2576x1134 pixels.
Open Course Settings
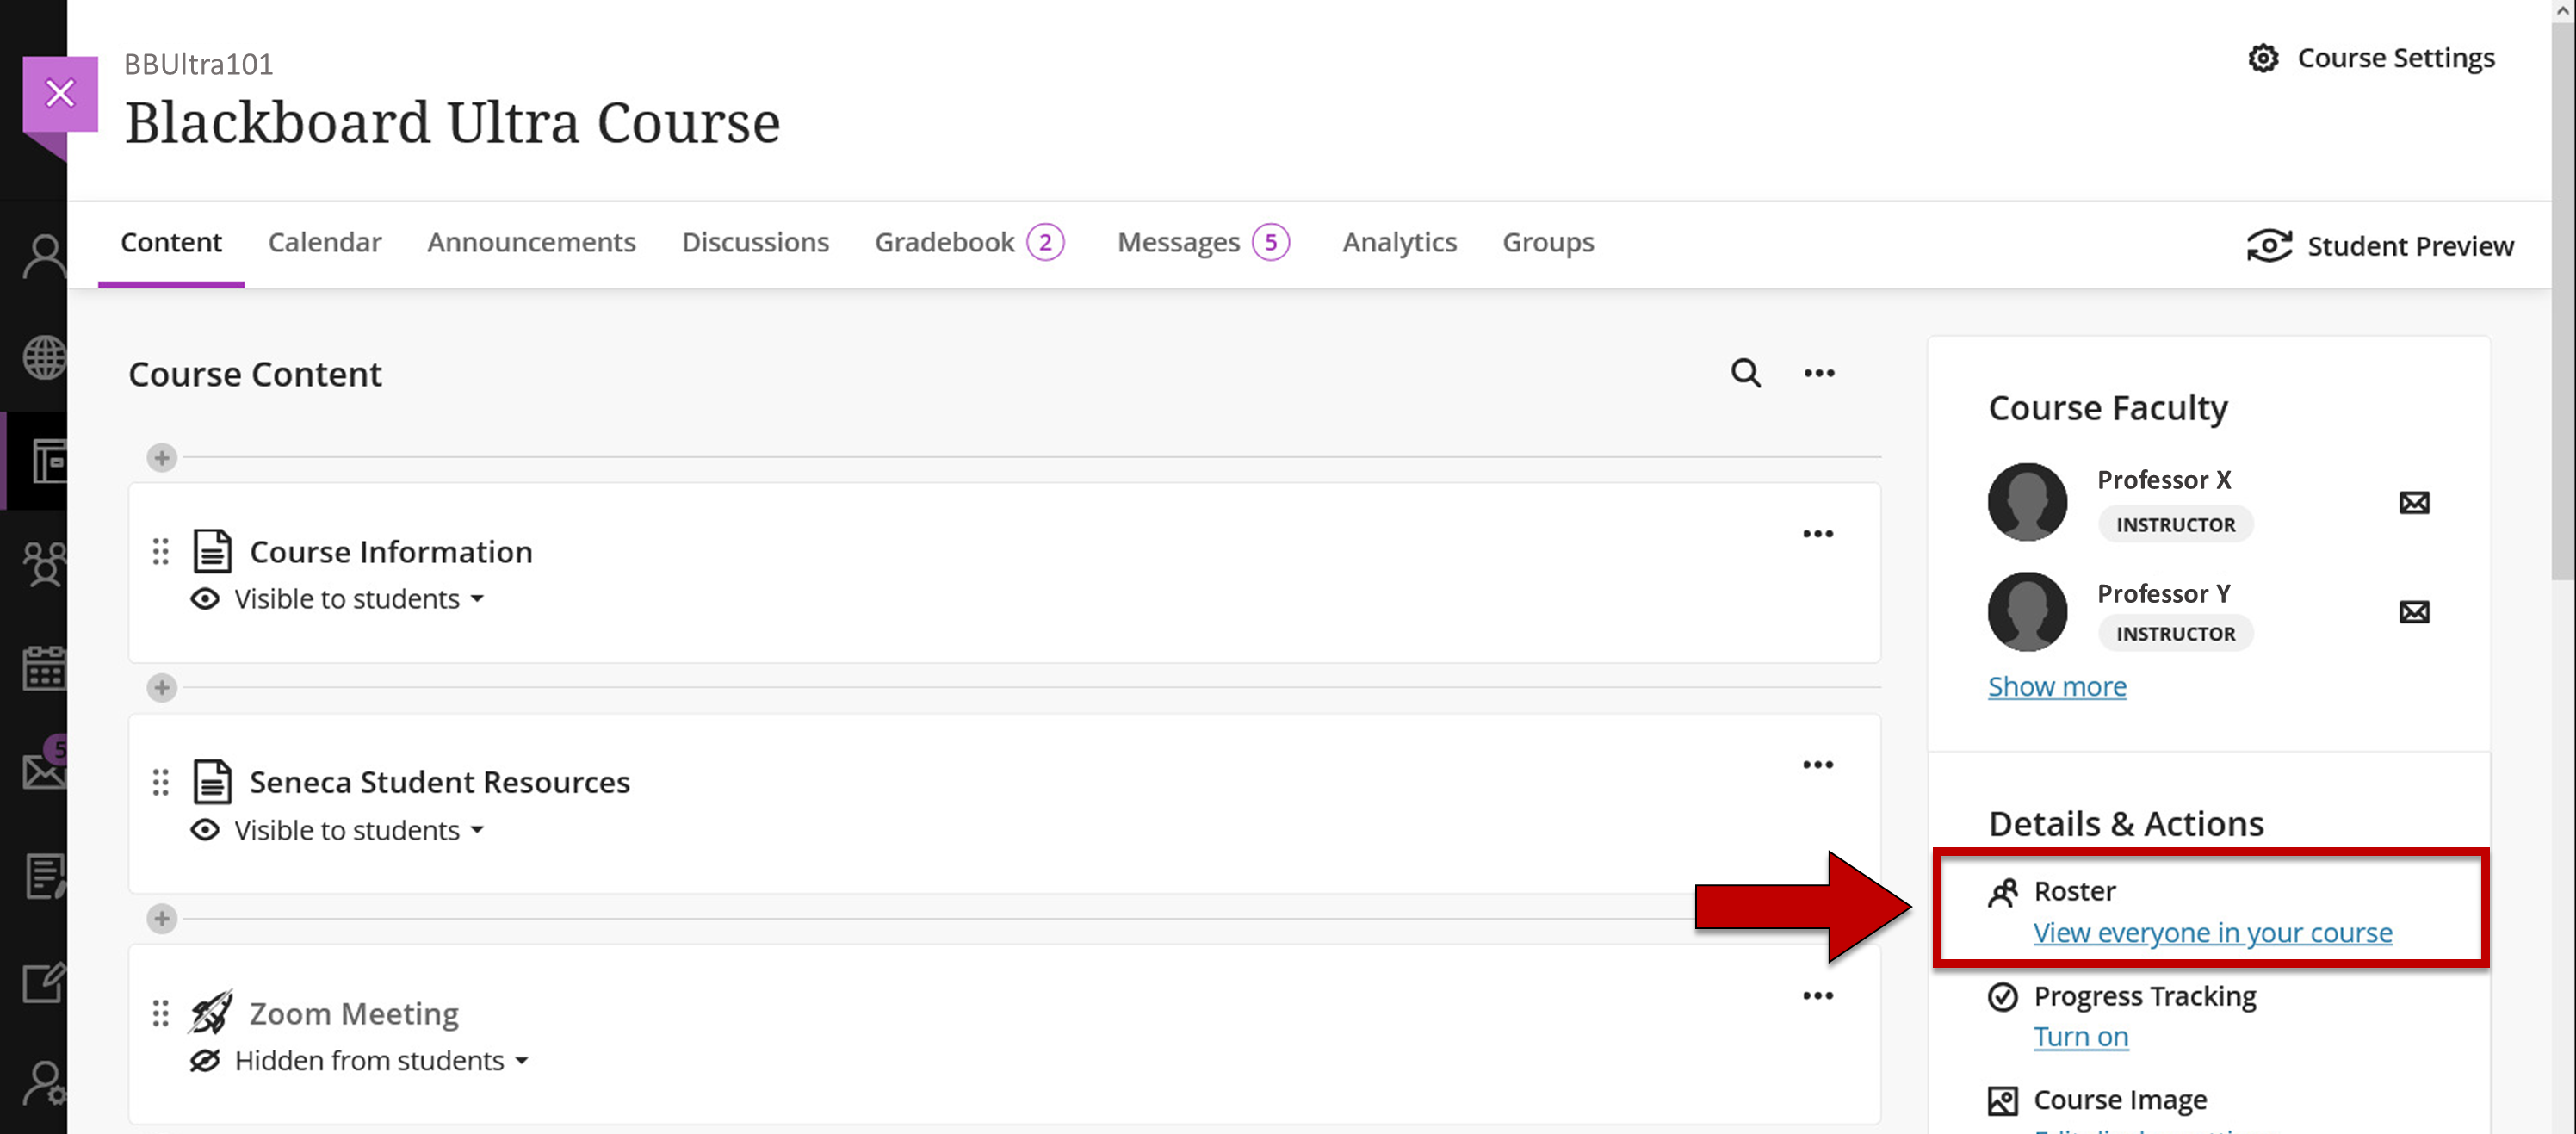coord(2371,58)
